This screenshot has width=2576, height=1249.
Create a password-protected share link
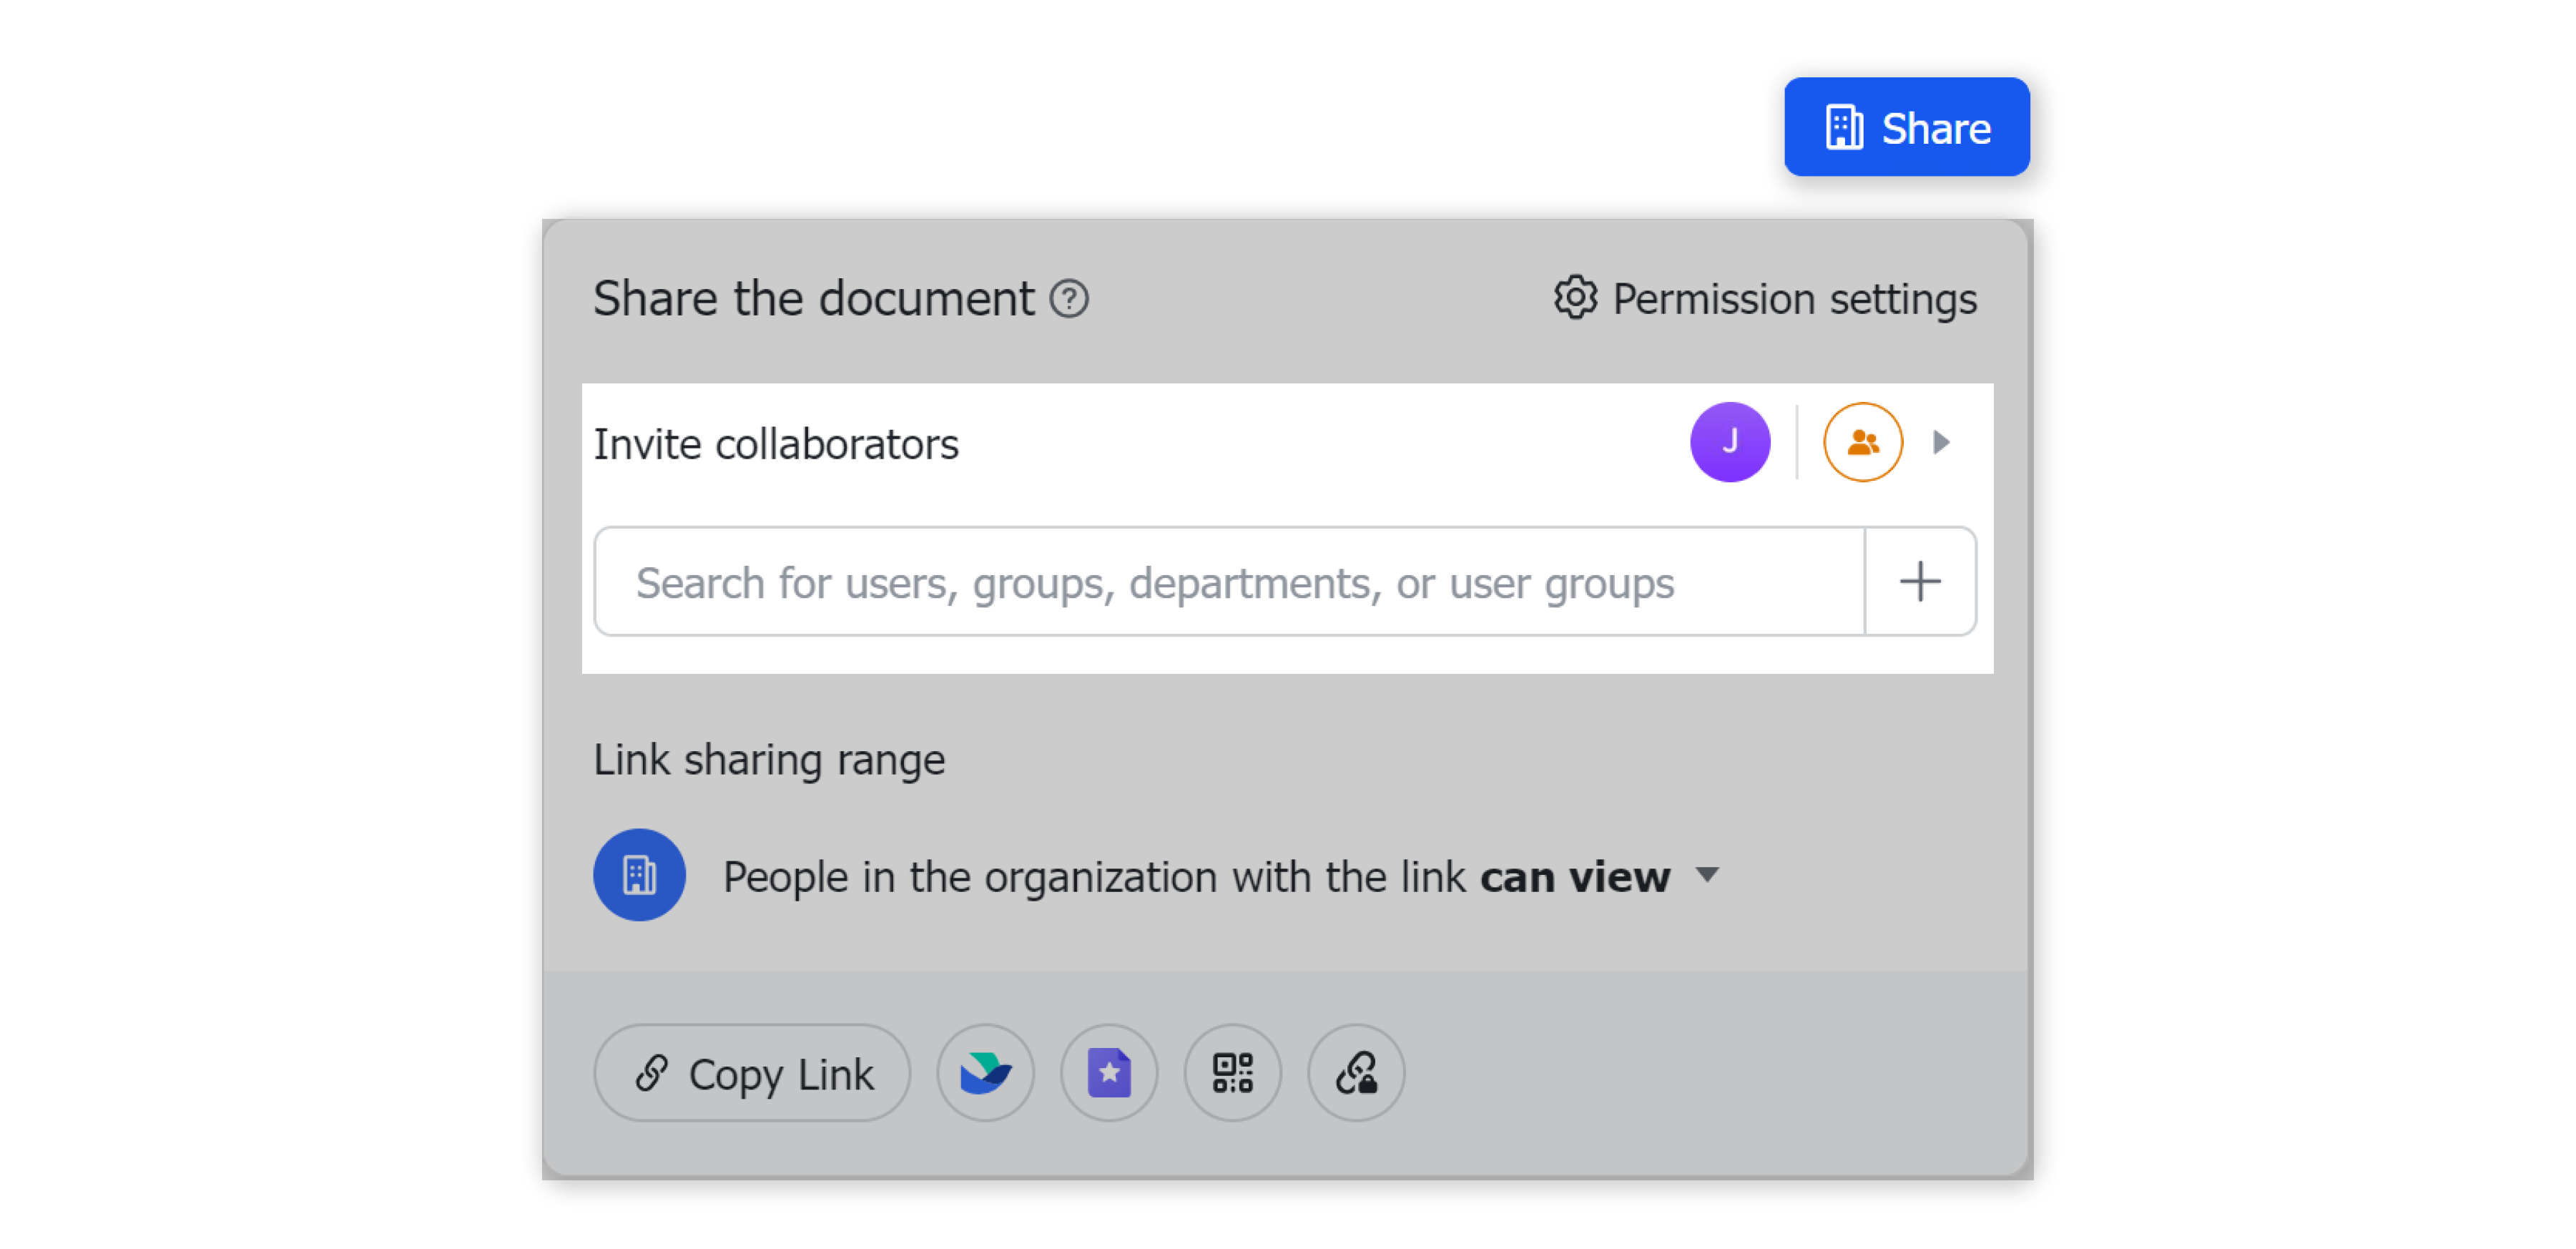[x=1356, y=1072]
